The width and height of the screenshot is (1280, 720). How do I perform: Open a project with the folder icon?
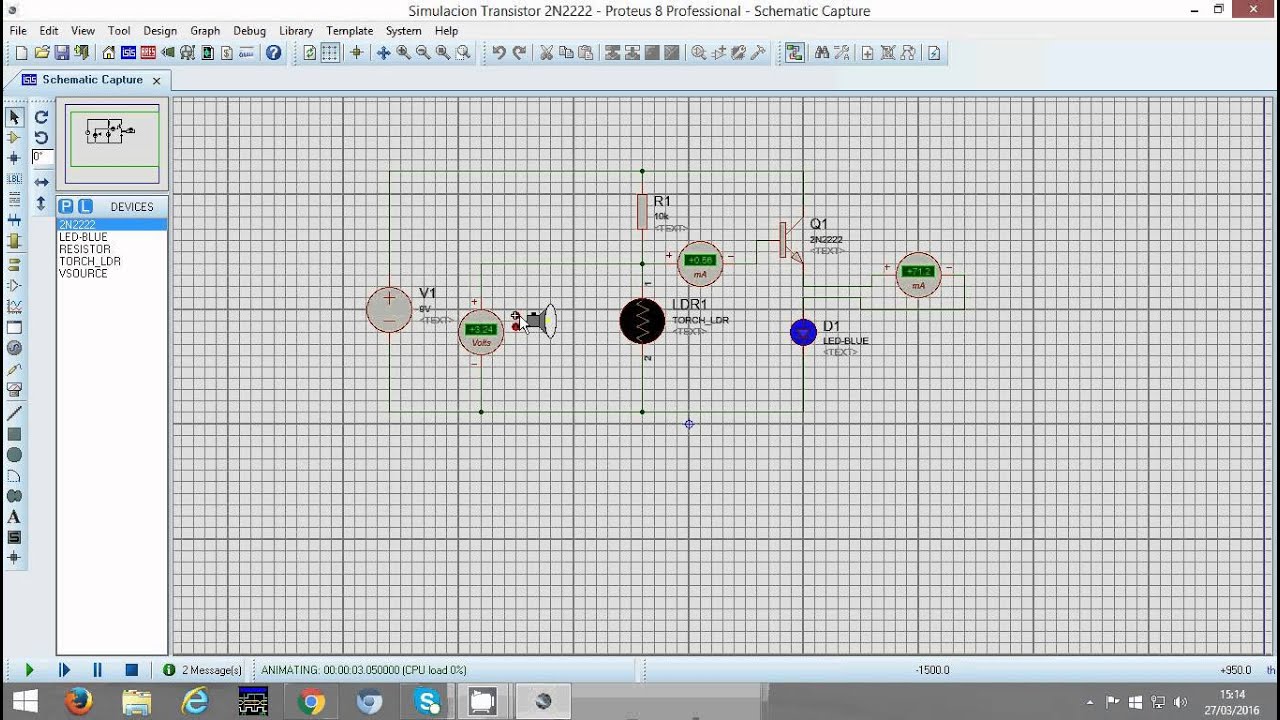(x=42, y=53)
